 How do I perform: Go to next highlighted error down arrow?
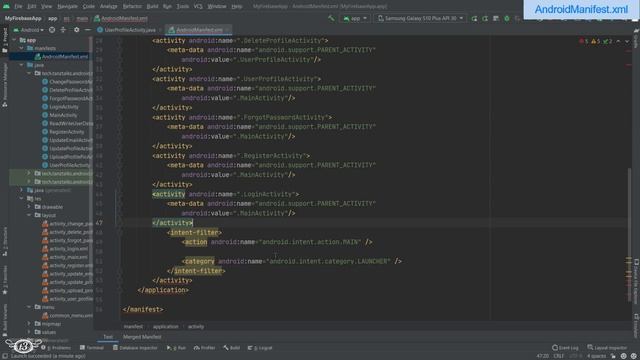tap(627, 41)
